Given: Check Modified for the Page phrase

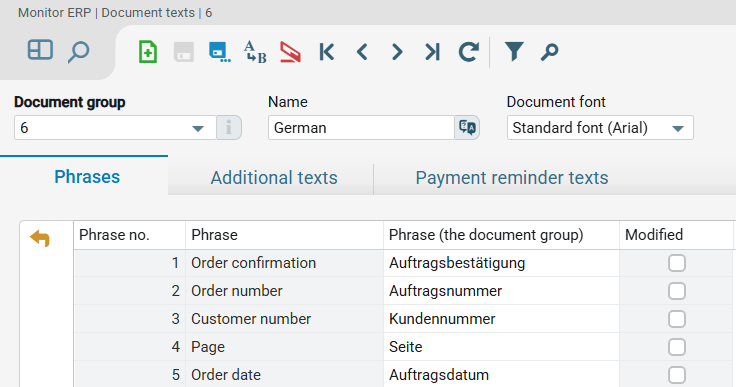Looking at the screenshot, I should point(677,348).
